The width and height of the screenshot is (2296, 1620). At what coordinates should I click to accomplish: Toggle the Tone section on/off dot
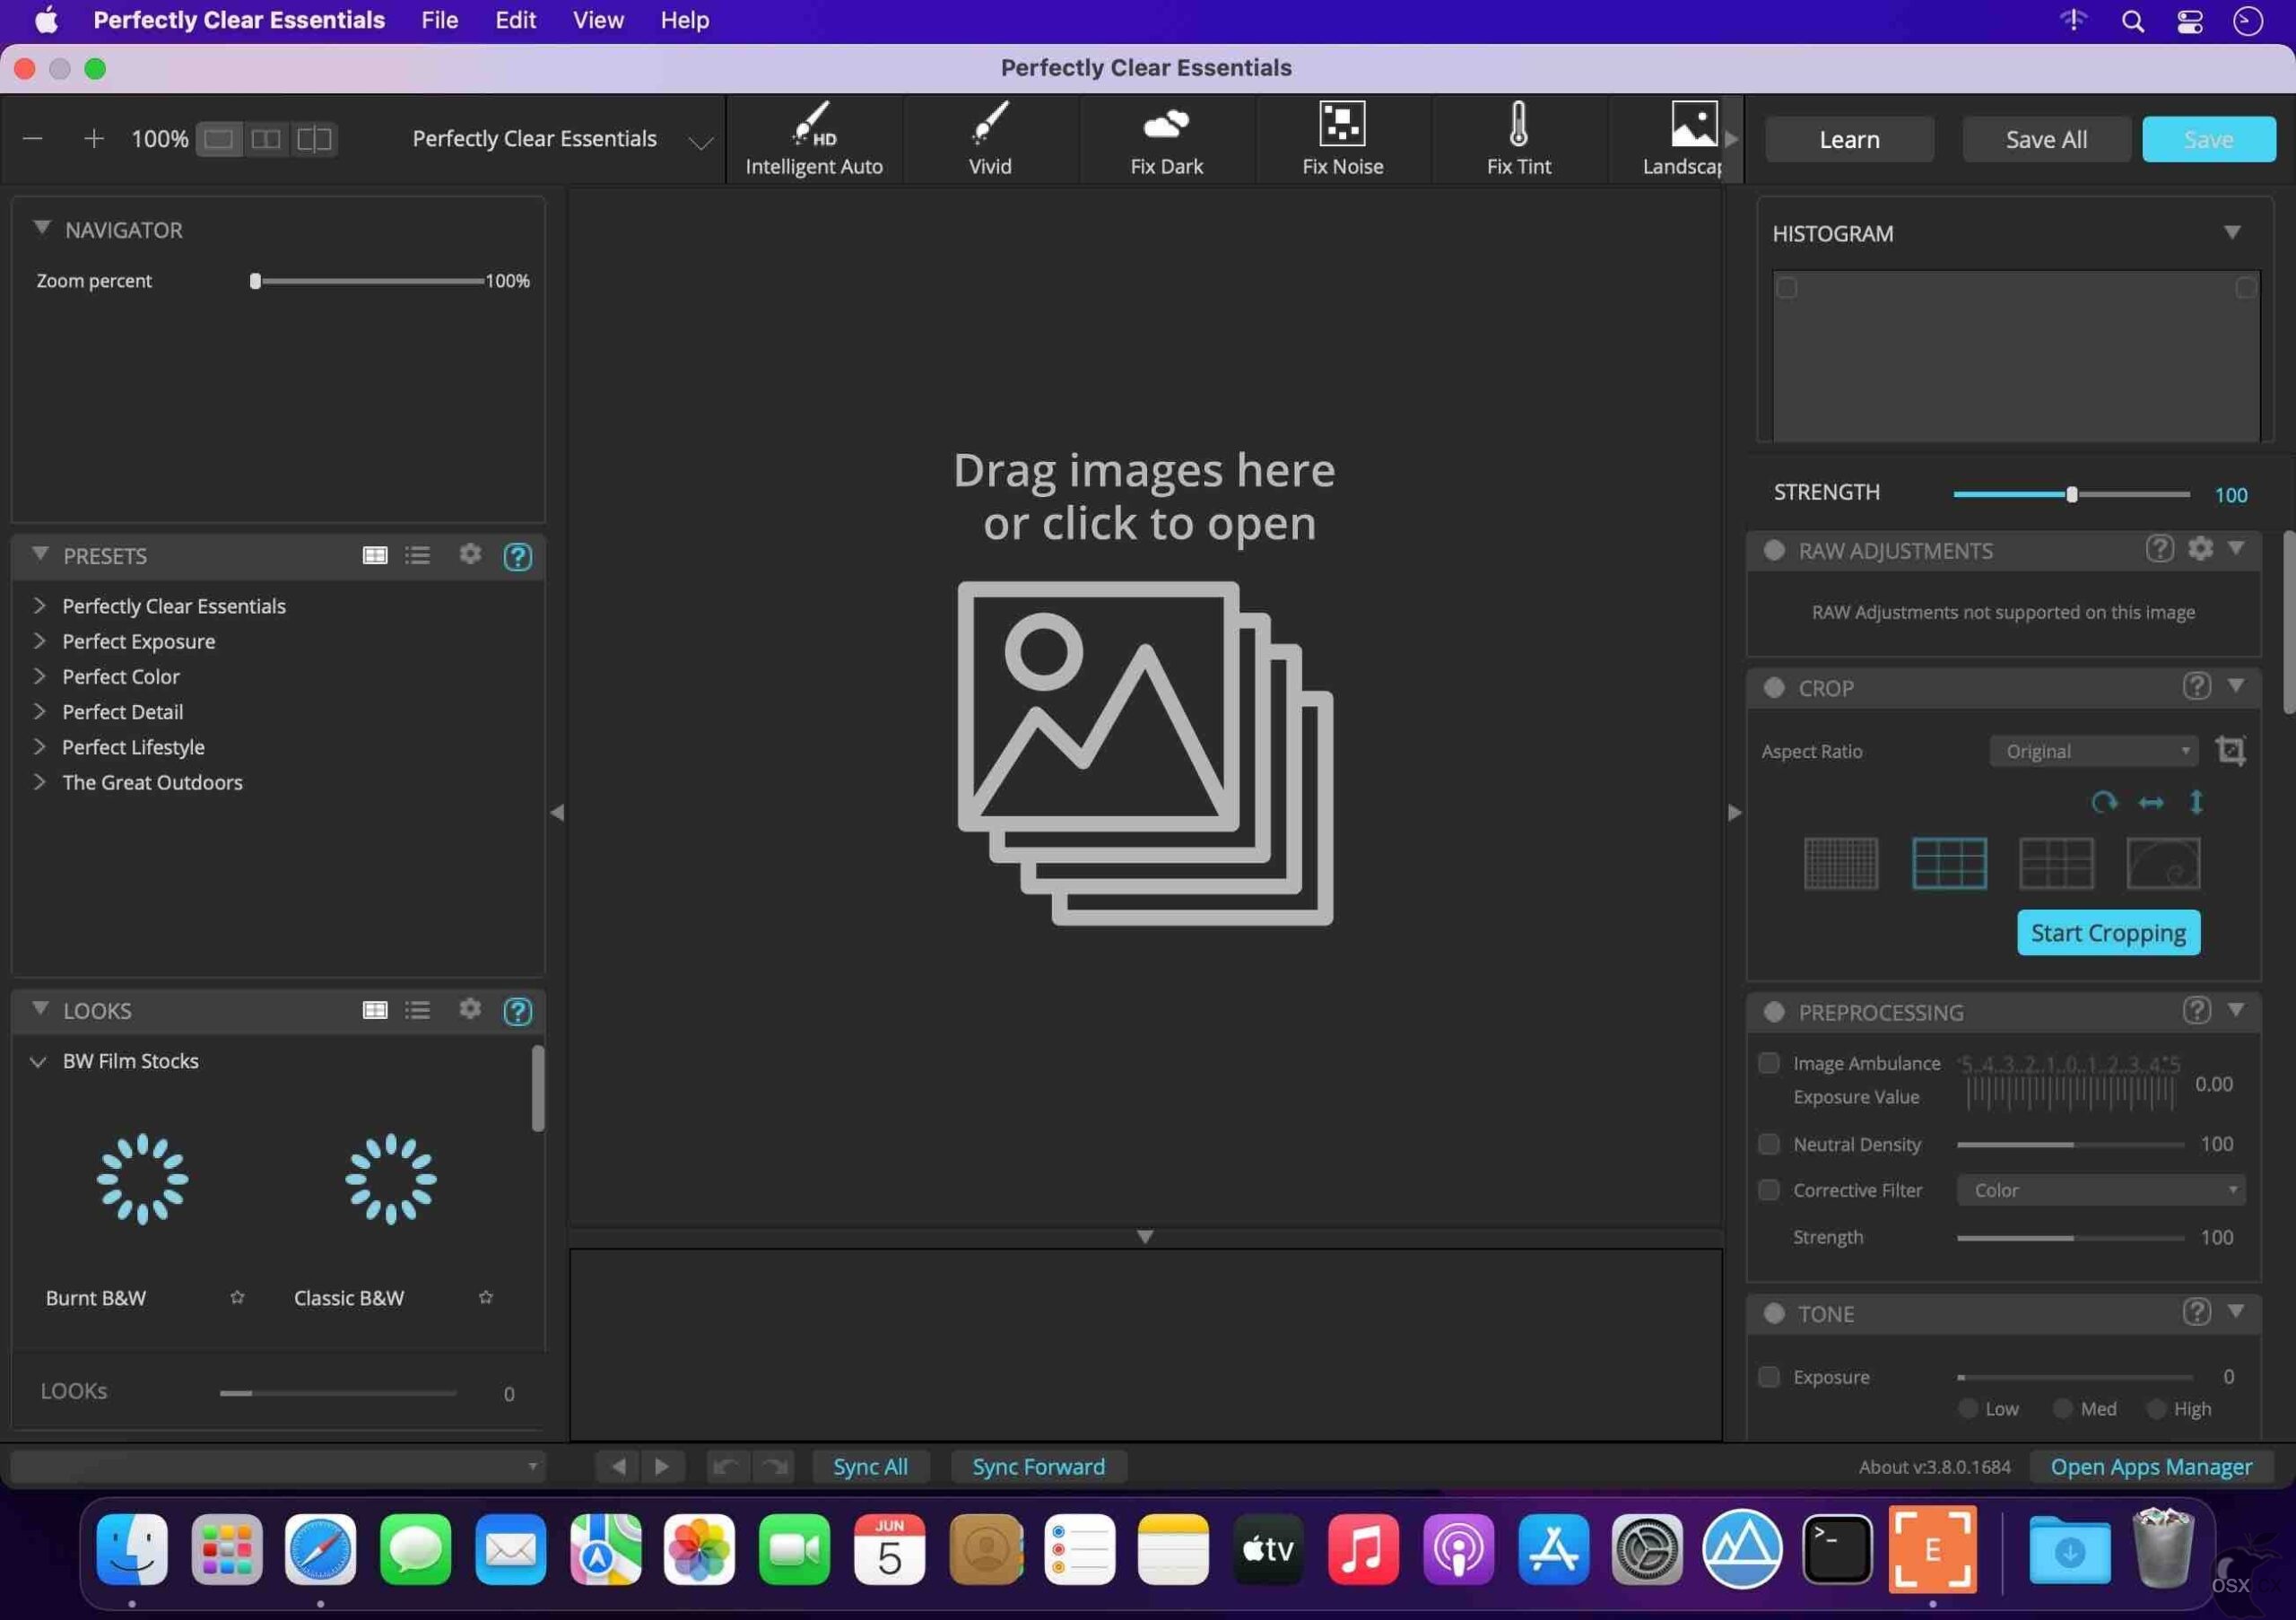click(1774, 1314)
